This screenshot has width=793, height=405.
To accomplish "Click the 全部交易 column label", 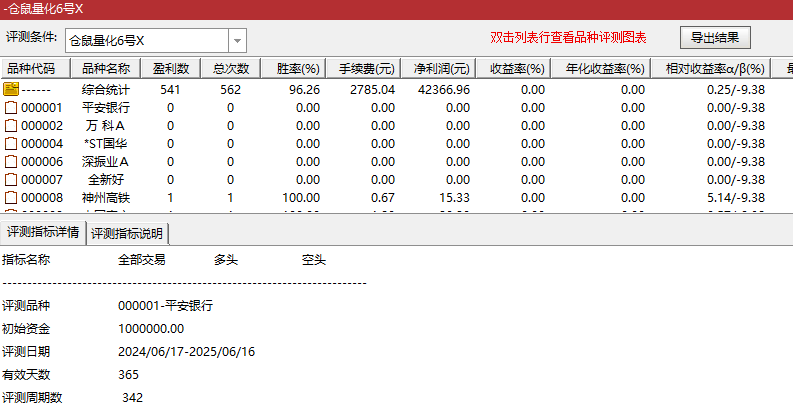I will pyautogui.click(x=142, y=260).
